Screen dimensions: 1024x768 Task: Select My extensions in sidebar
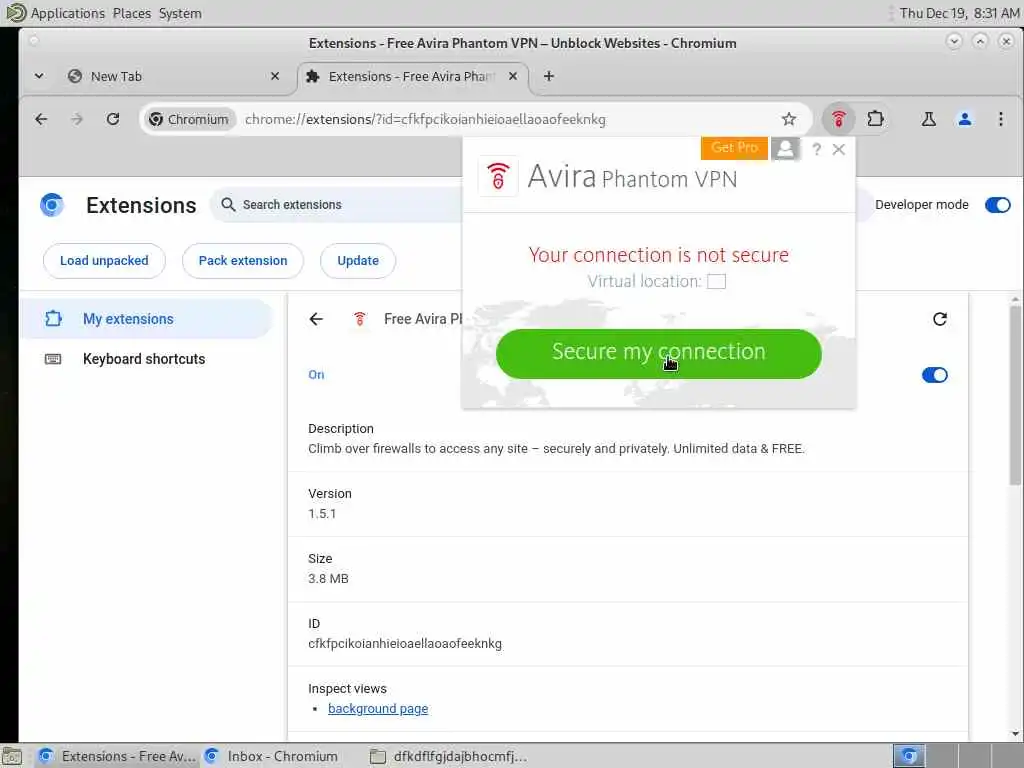tap(146, 319)
